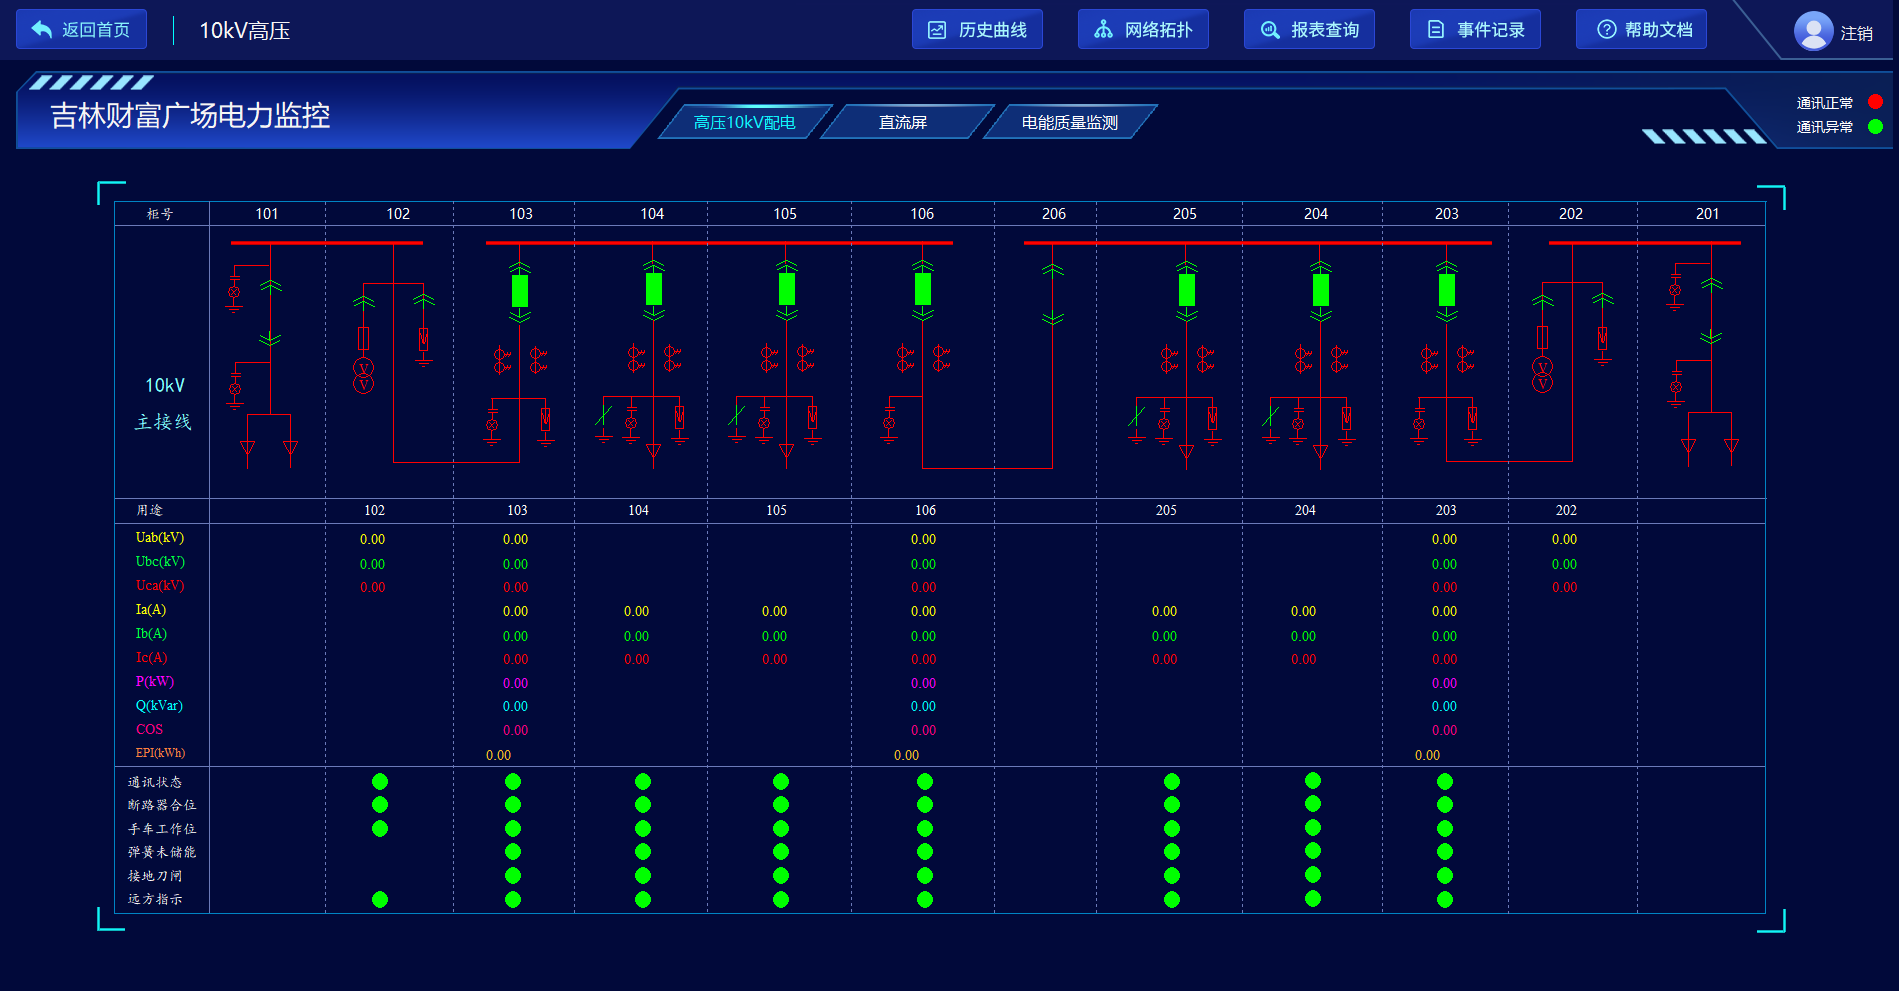Click the 网络拓扑 topology icon

coord(1103,30)
